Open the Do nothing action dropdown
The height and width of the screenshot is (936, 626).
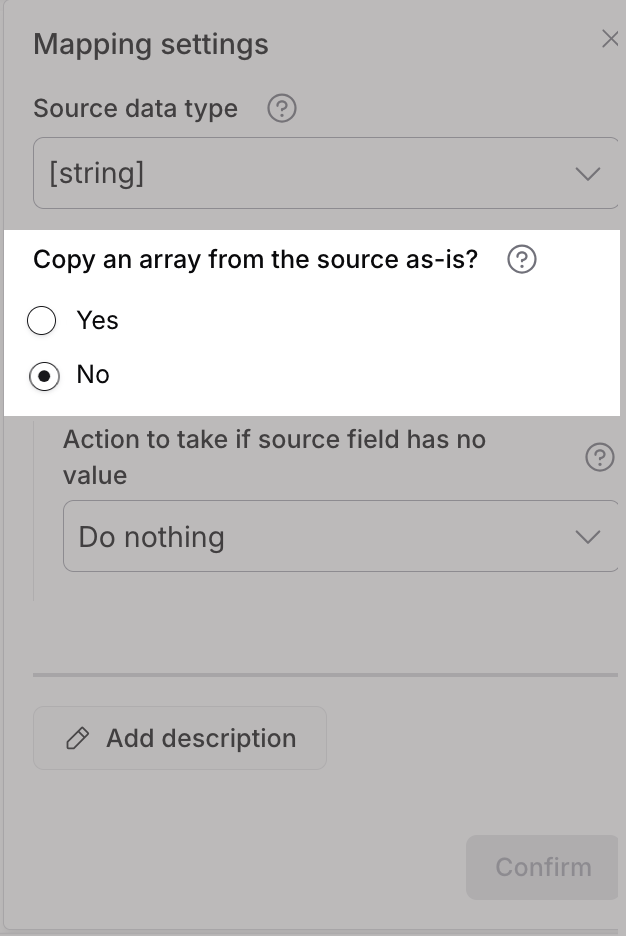click(341, 536)
